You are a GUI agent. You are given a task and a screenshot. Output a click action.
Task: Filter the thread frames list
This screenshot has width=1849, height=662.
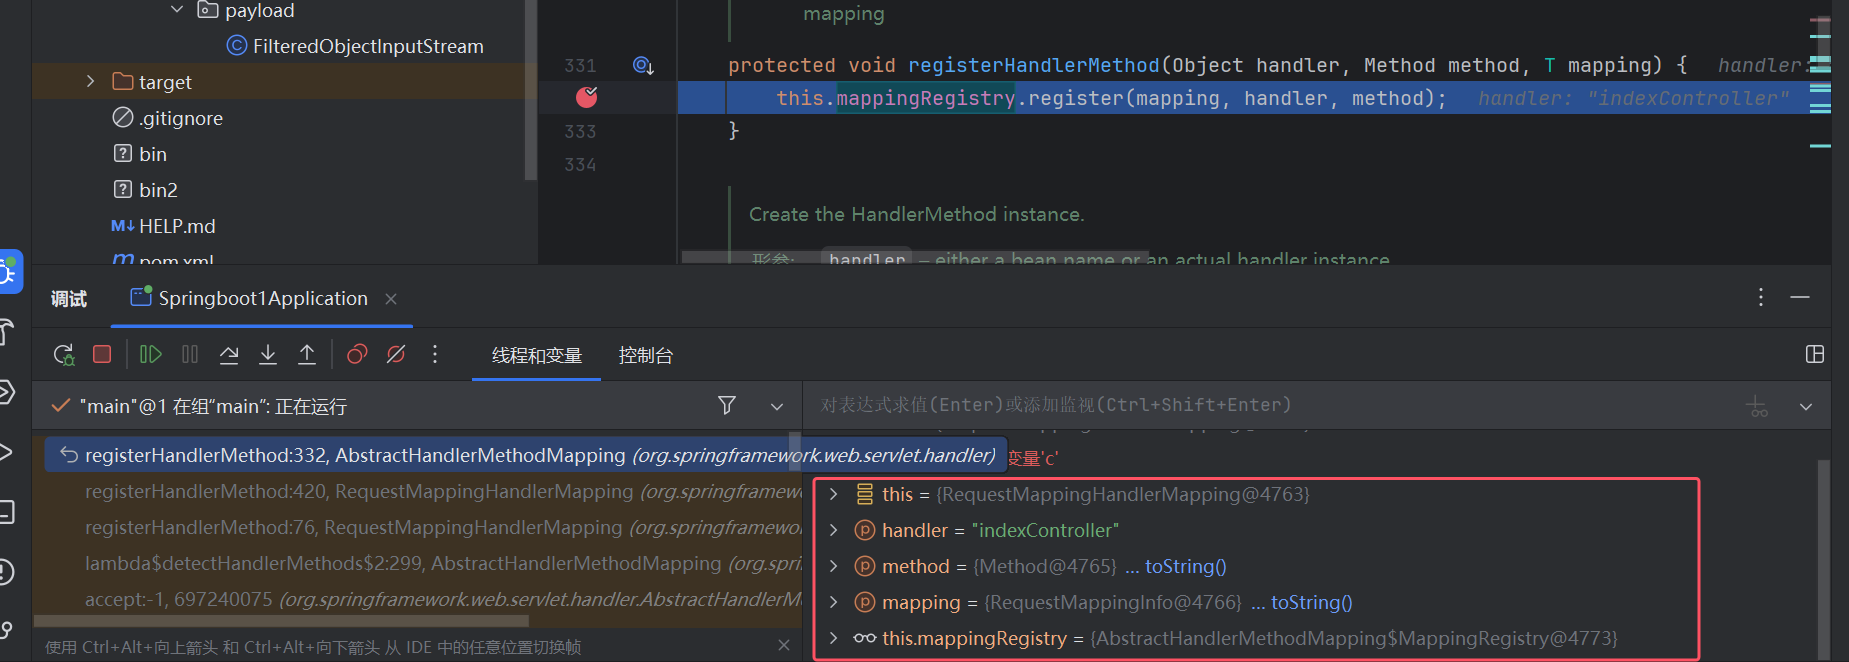pyautogui.click(x=727, y=405)
